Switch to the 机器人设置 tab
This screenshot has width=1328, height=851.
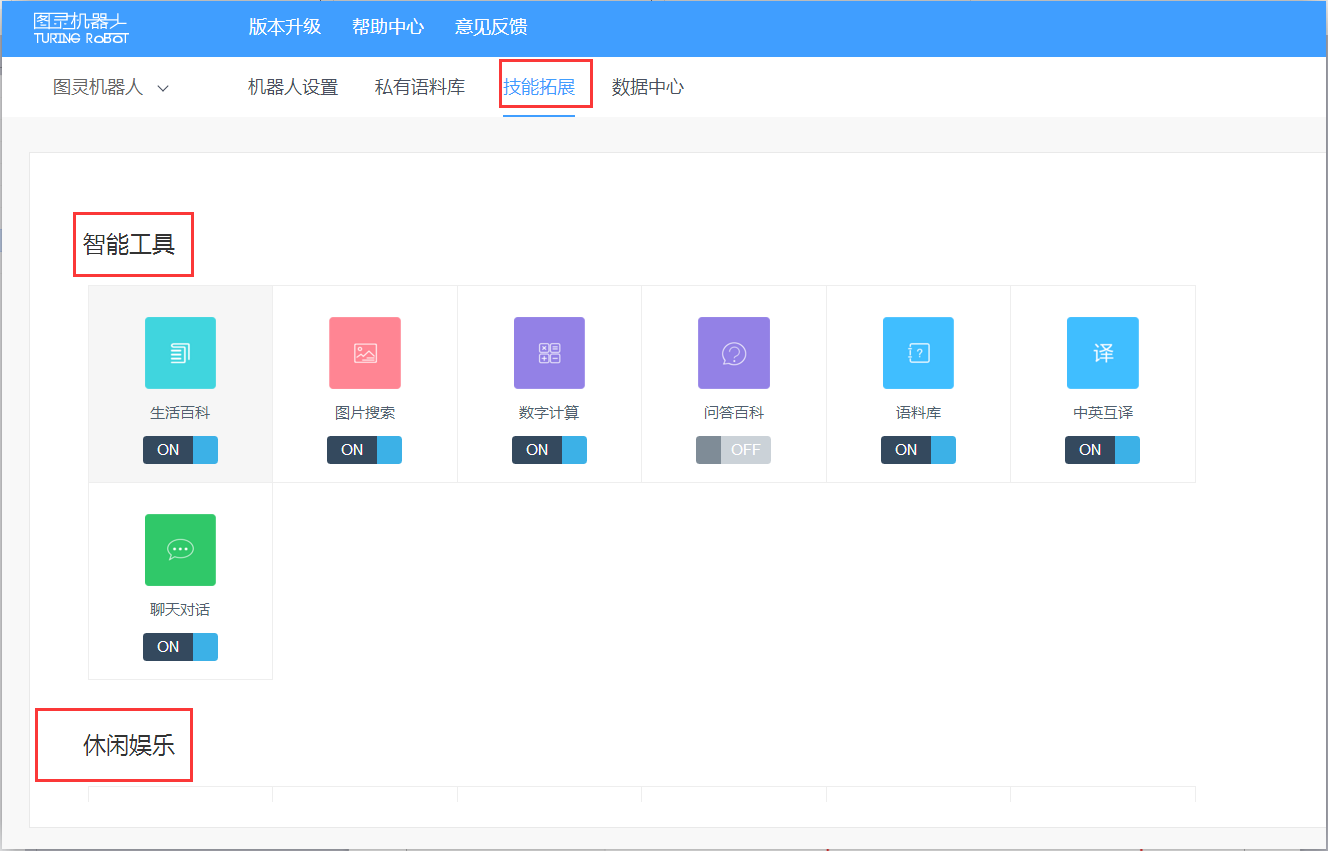[x=293, y=88]
